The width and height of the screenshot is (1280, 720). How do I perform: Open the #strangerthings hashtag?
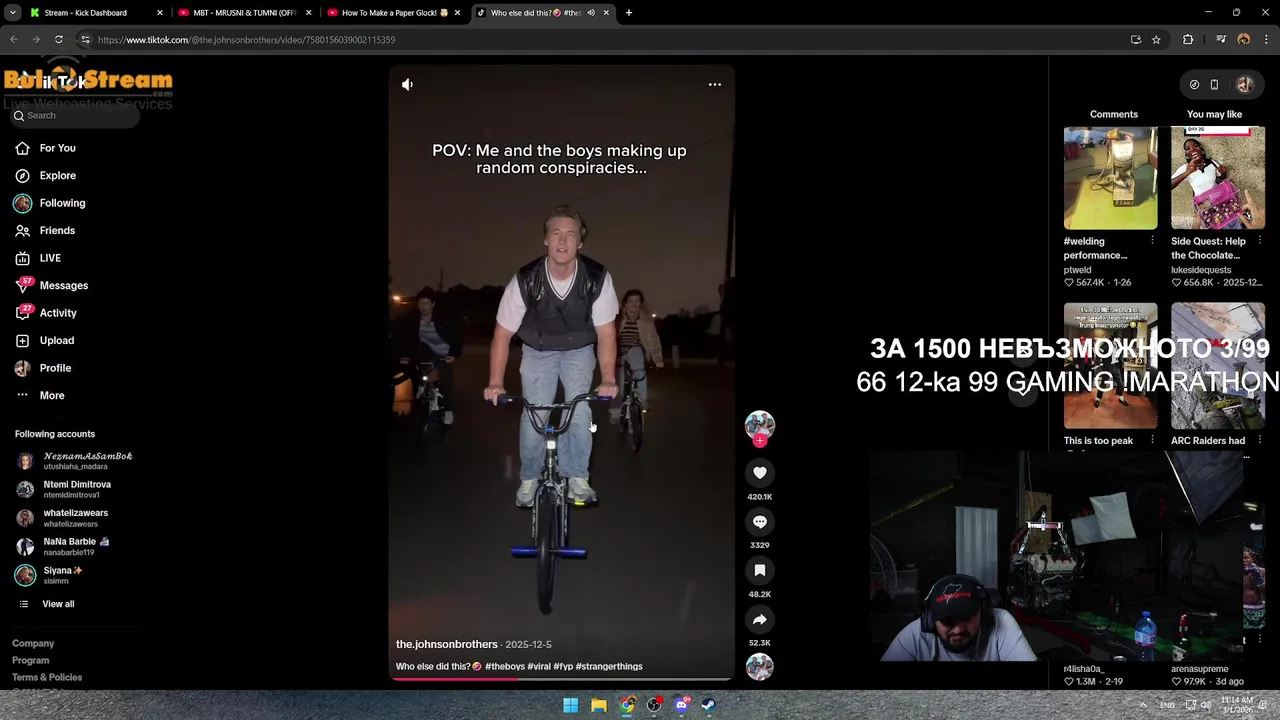pyautogui.click(x=609, y=667)
